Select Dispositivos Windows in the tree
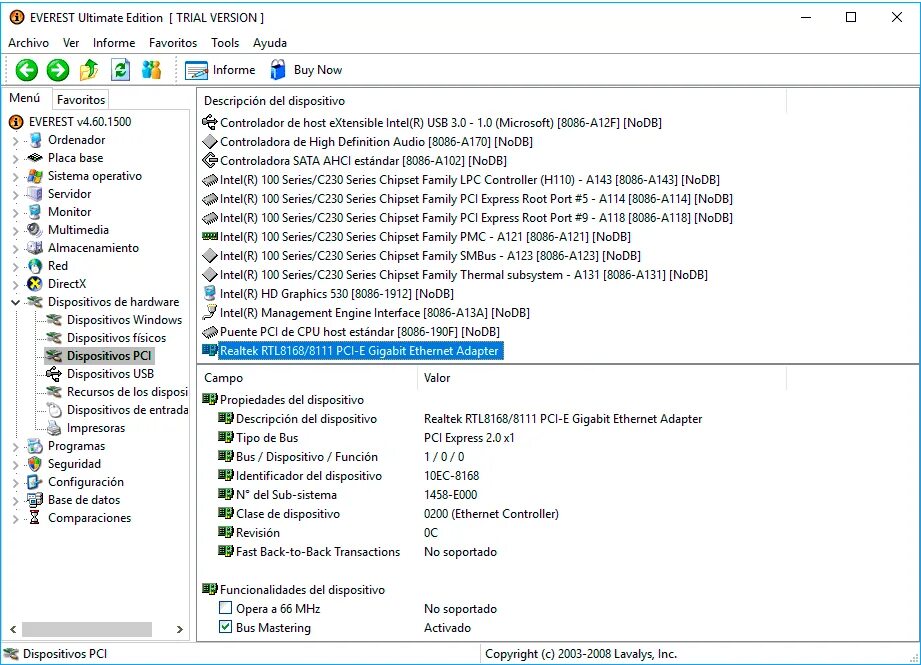The width and height of the screenshot is (921, 665). click(x=124, y=320)
